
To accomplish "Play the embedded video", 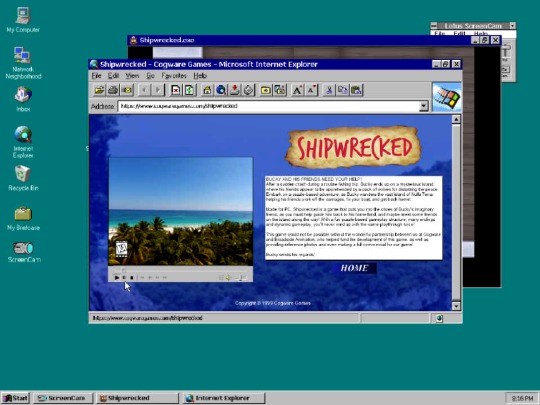I will [117, 277].
